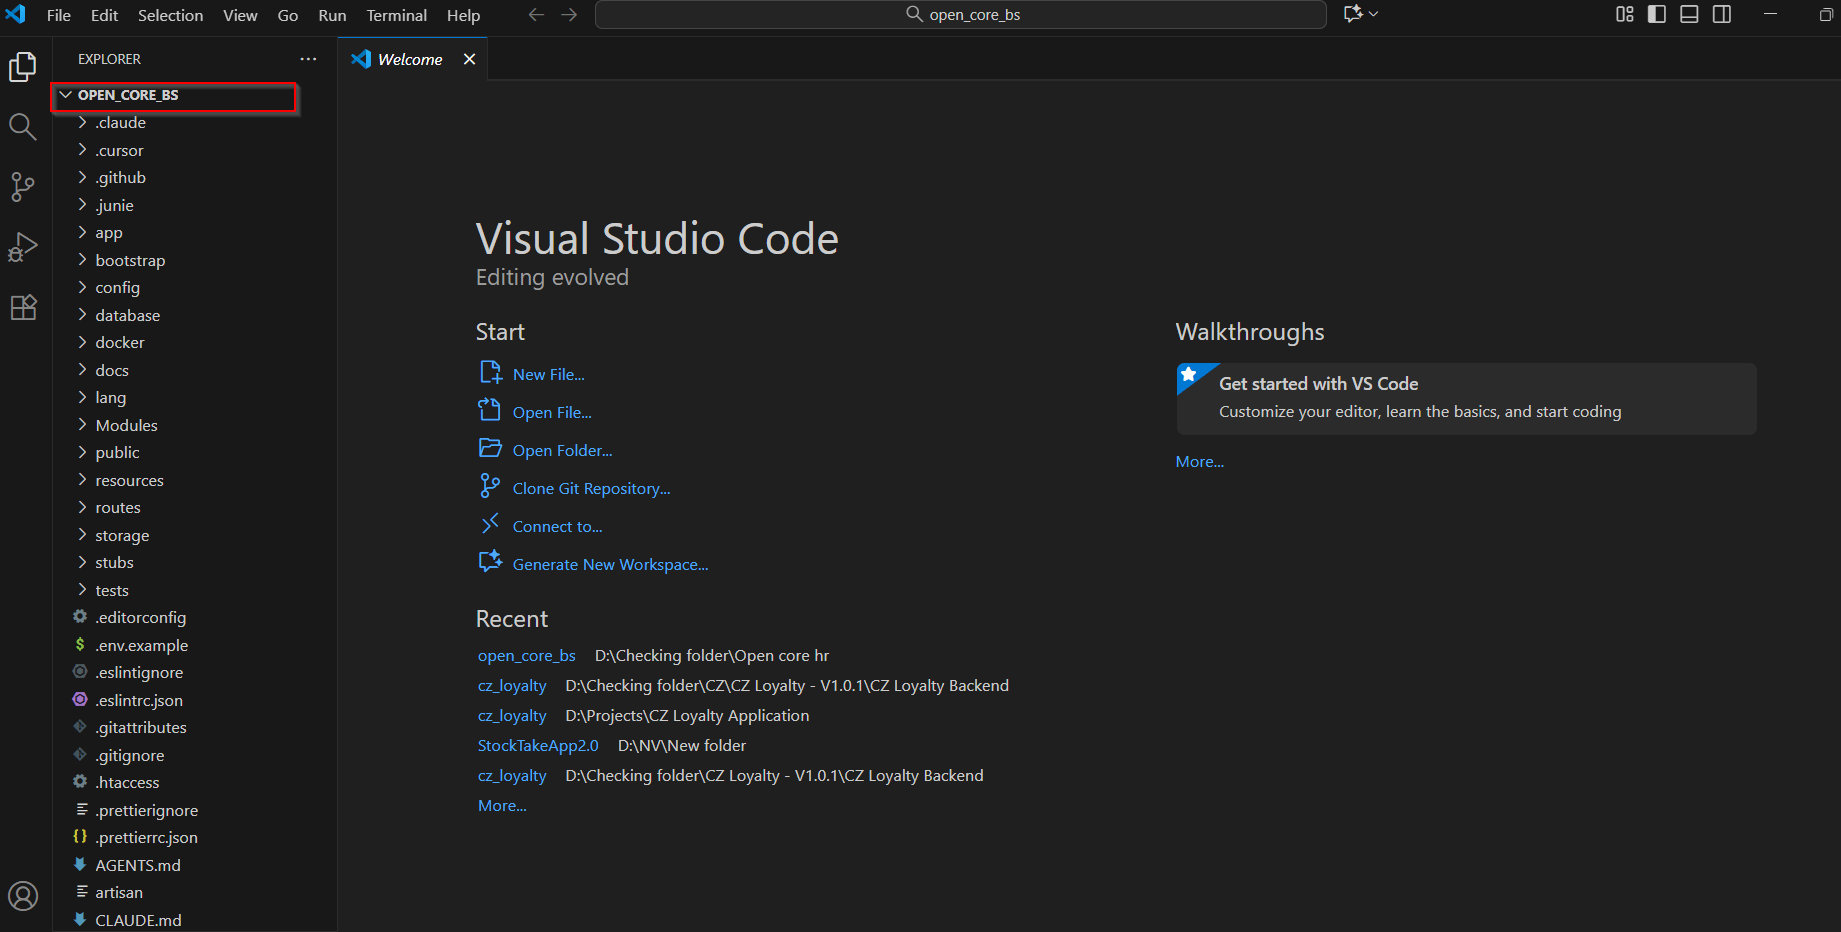Open the Source Control view
The image size is (1841, 932).
[22, 187]
